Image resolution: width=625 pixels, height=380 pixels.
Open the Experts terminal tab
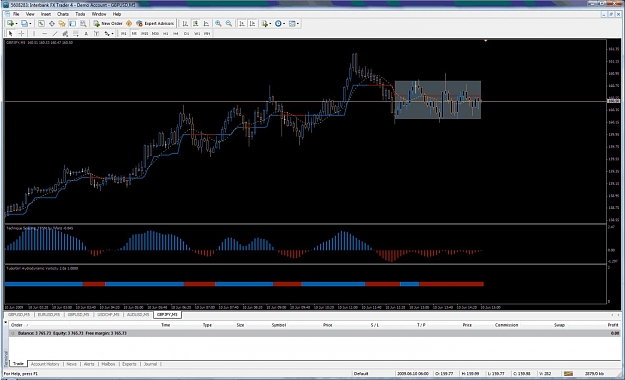[129, 364]
